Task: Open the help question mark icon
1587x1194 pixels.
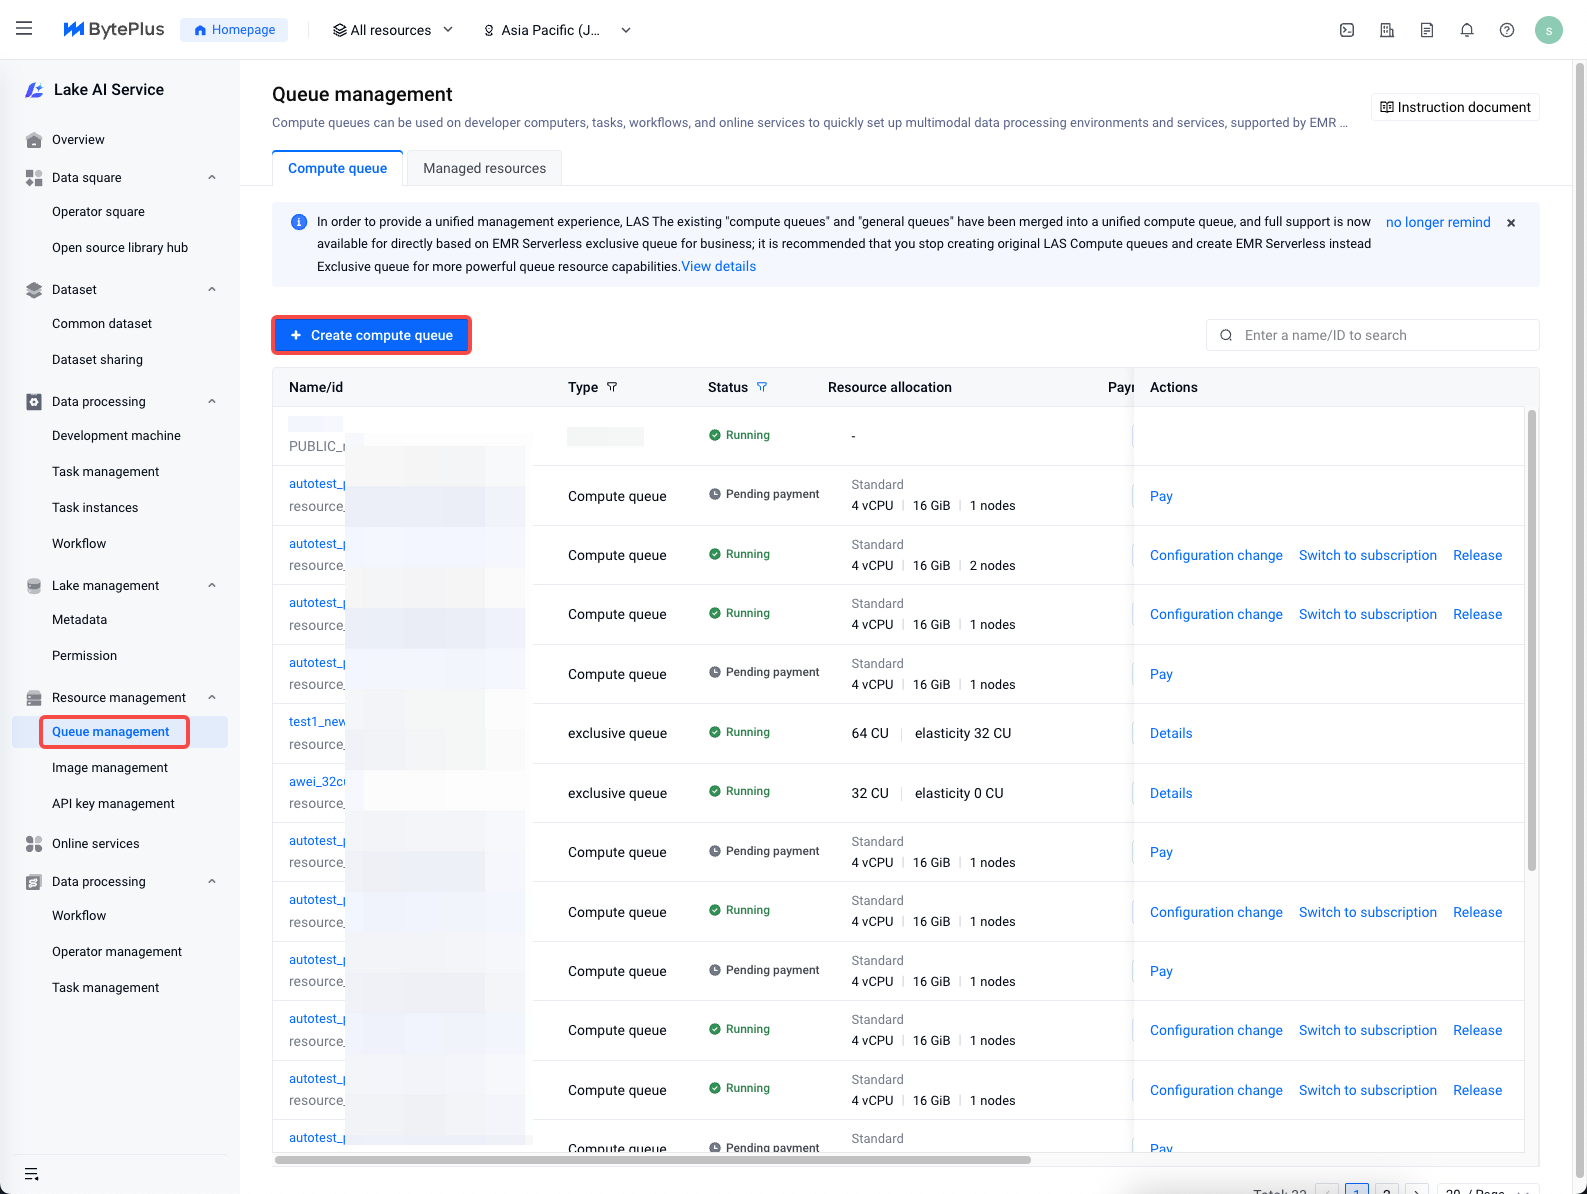Action: [x=1507, y=30]
